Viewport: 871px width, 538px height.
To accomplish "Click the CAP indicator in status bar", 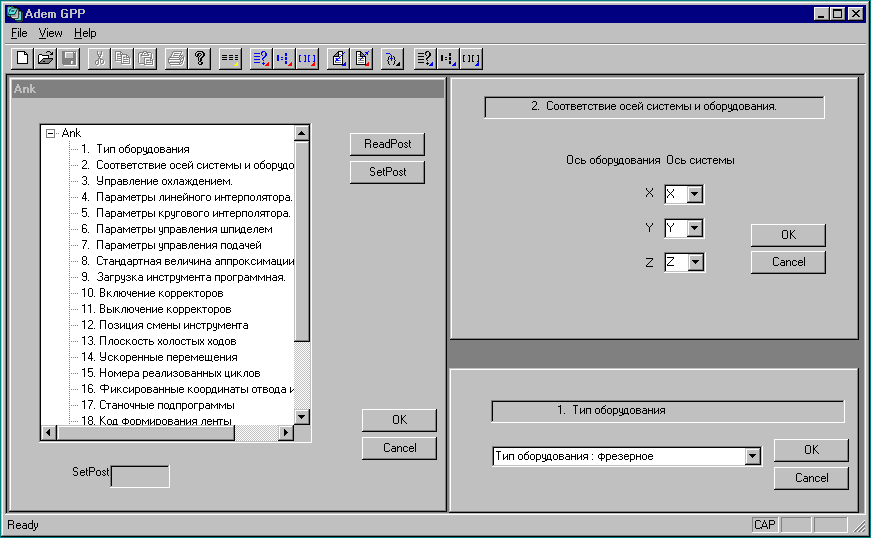I will pyautogui.click(x=765, y=525).
